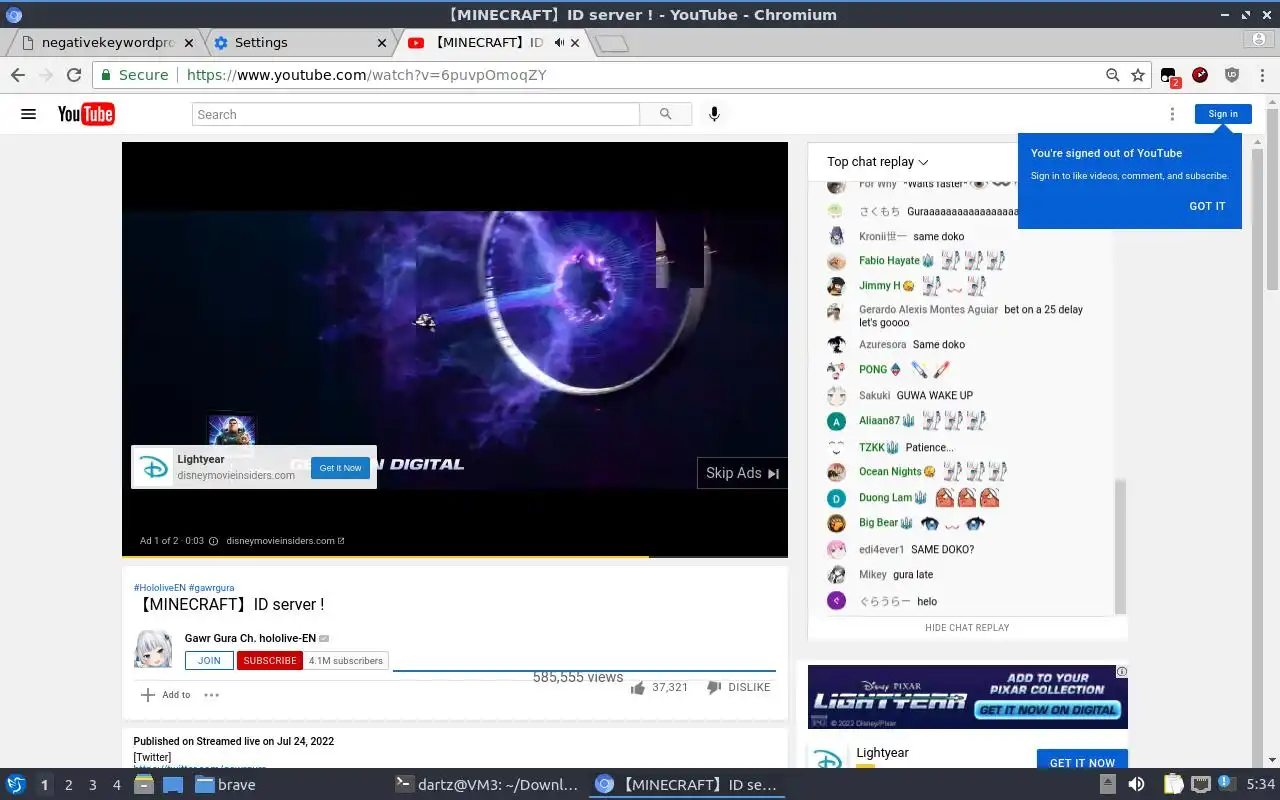1280x800 pixels.
Task: Open the system application menu icon
Action: pos(16,785)
